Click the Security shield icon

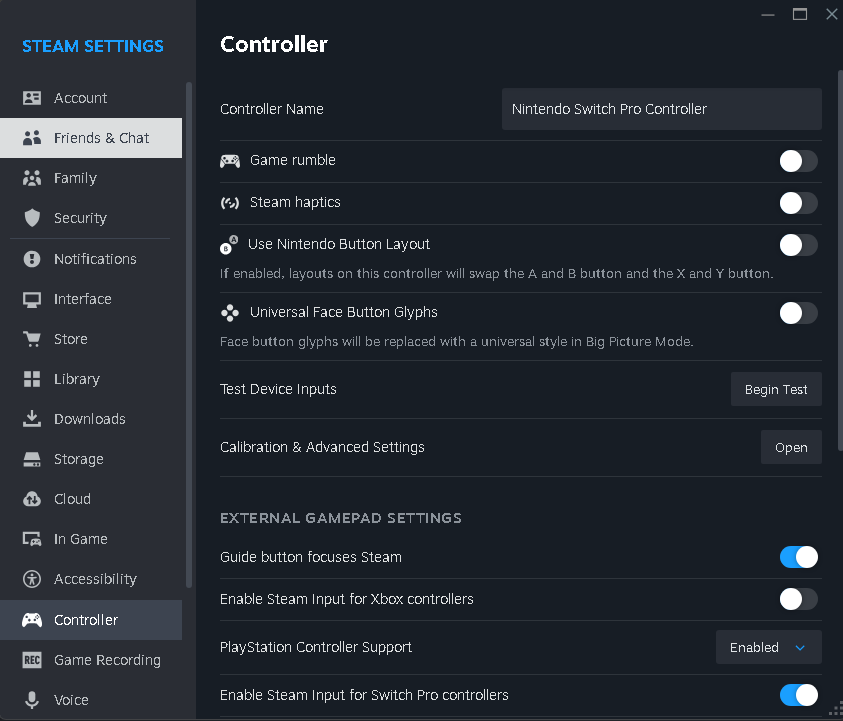32,218
